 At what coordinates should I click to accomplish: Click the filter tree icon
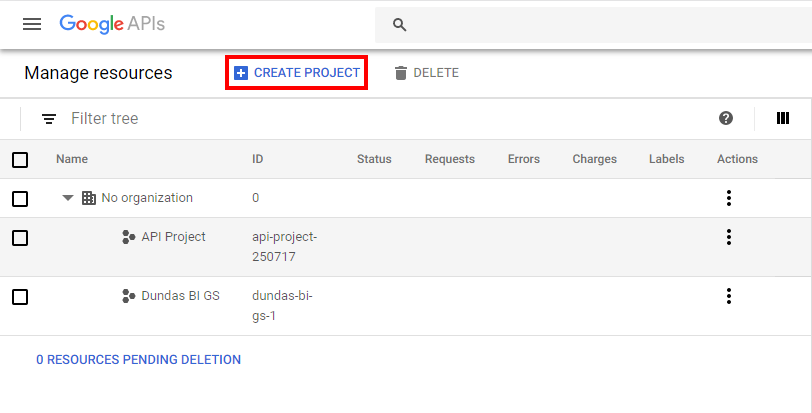point(49,119)
